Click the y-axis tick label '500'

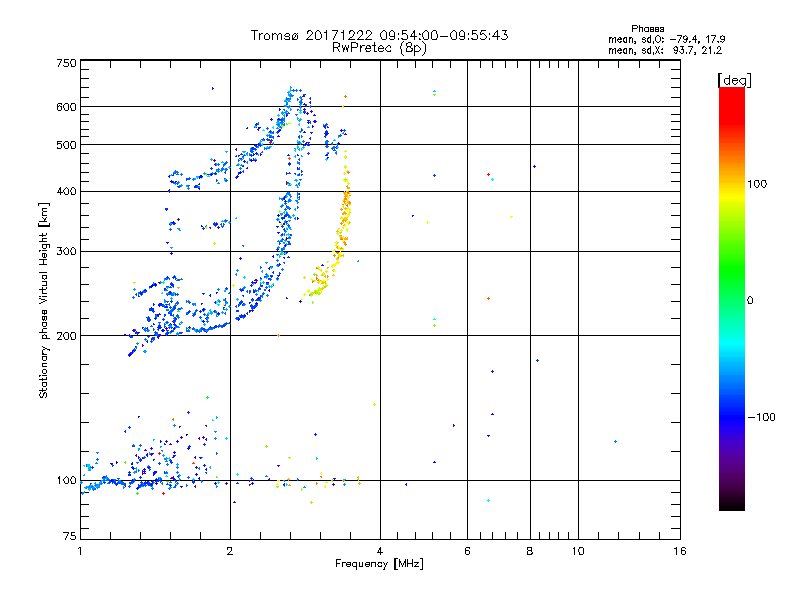(66, 145)
